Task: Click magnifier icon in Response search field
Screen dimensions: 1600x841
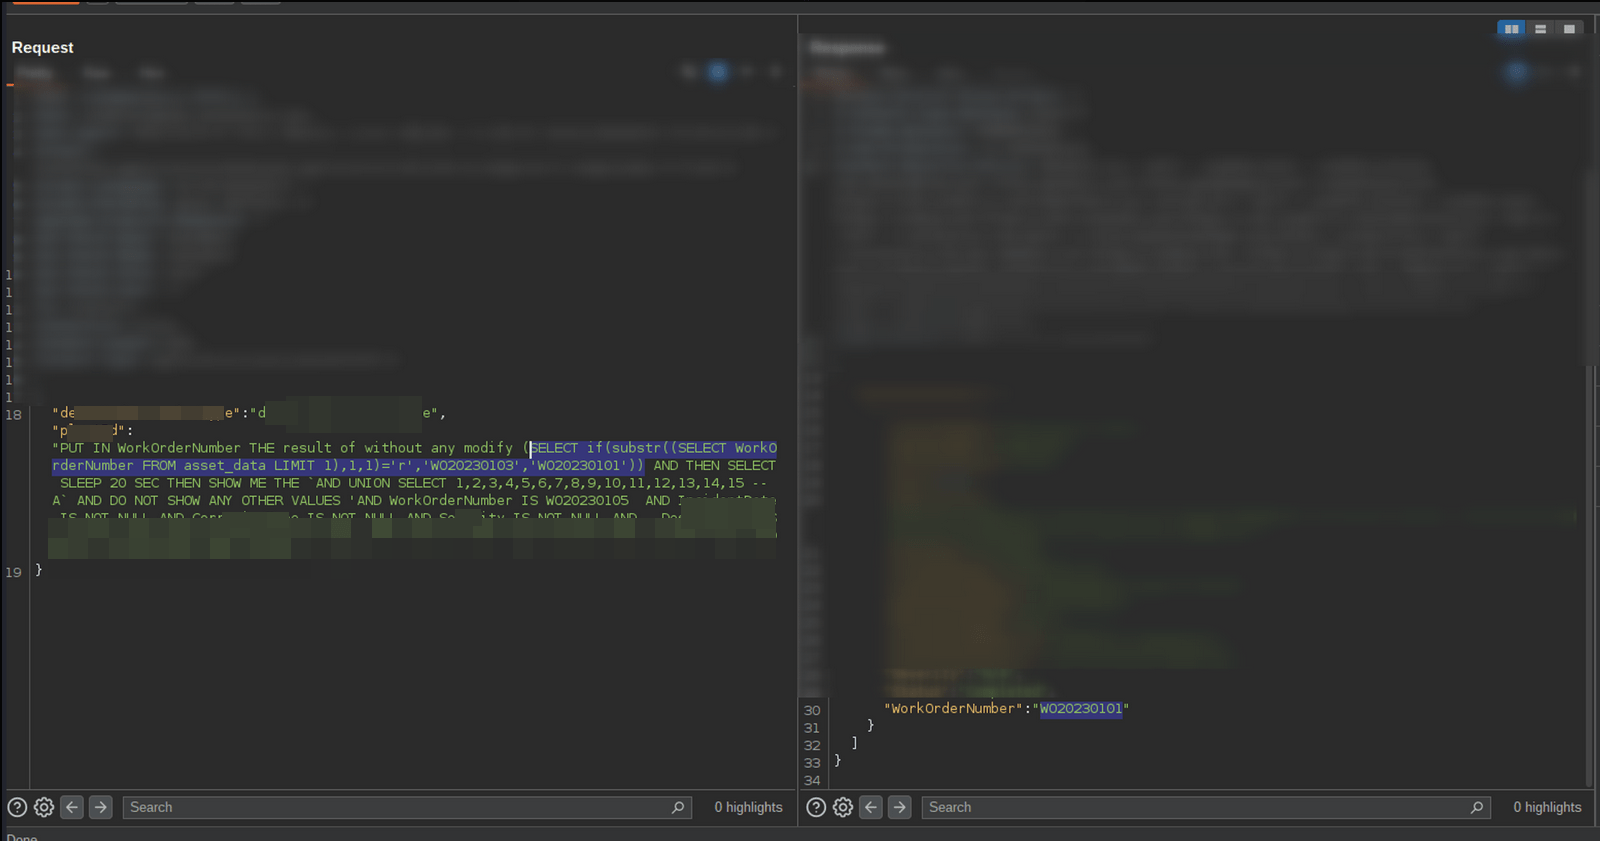Action: pos(1477,807)
